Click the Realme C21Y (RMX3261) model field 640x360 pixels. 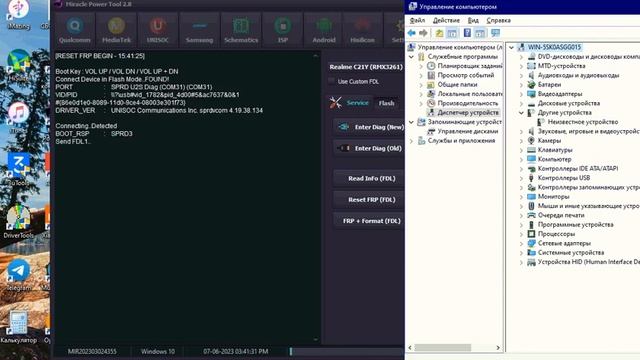(366, 67)
